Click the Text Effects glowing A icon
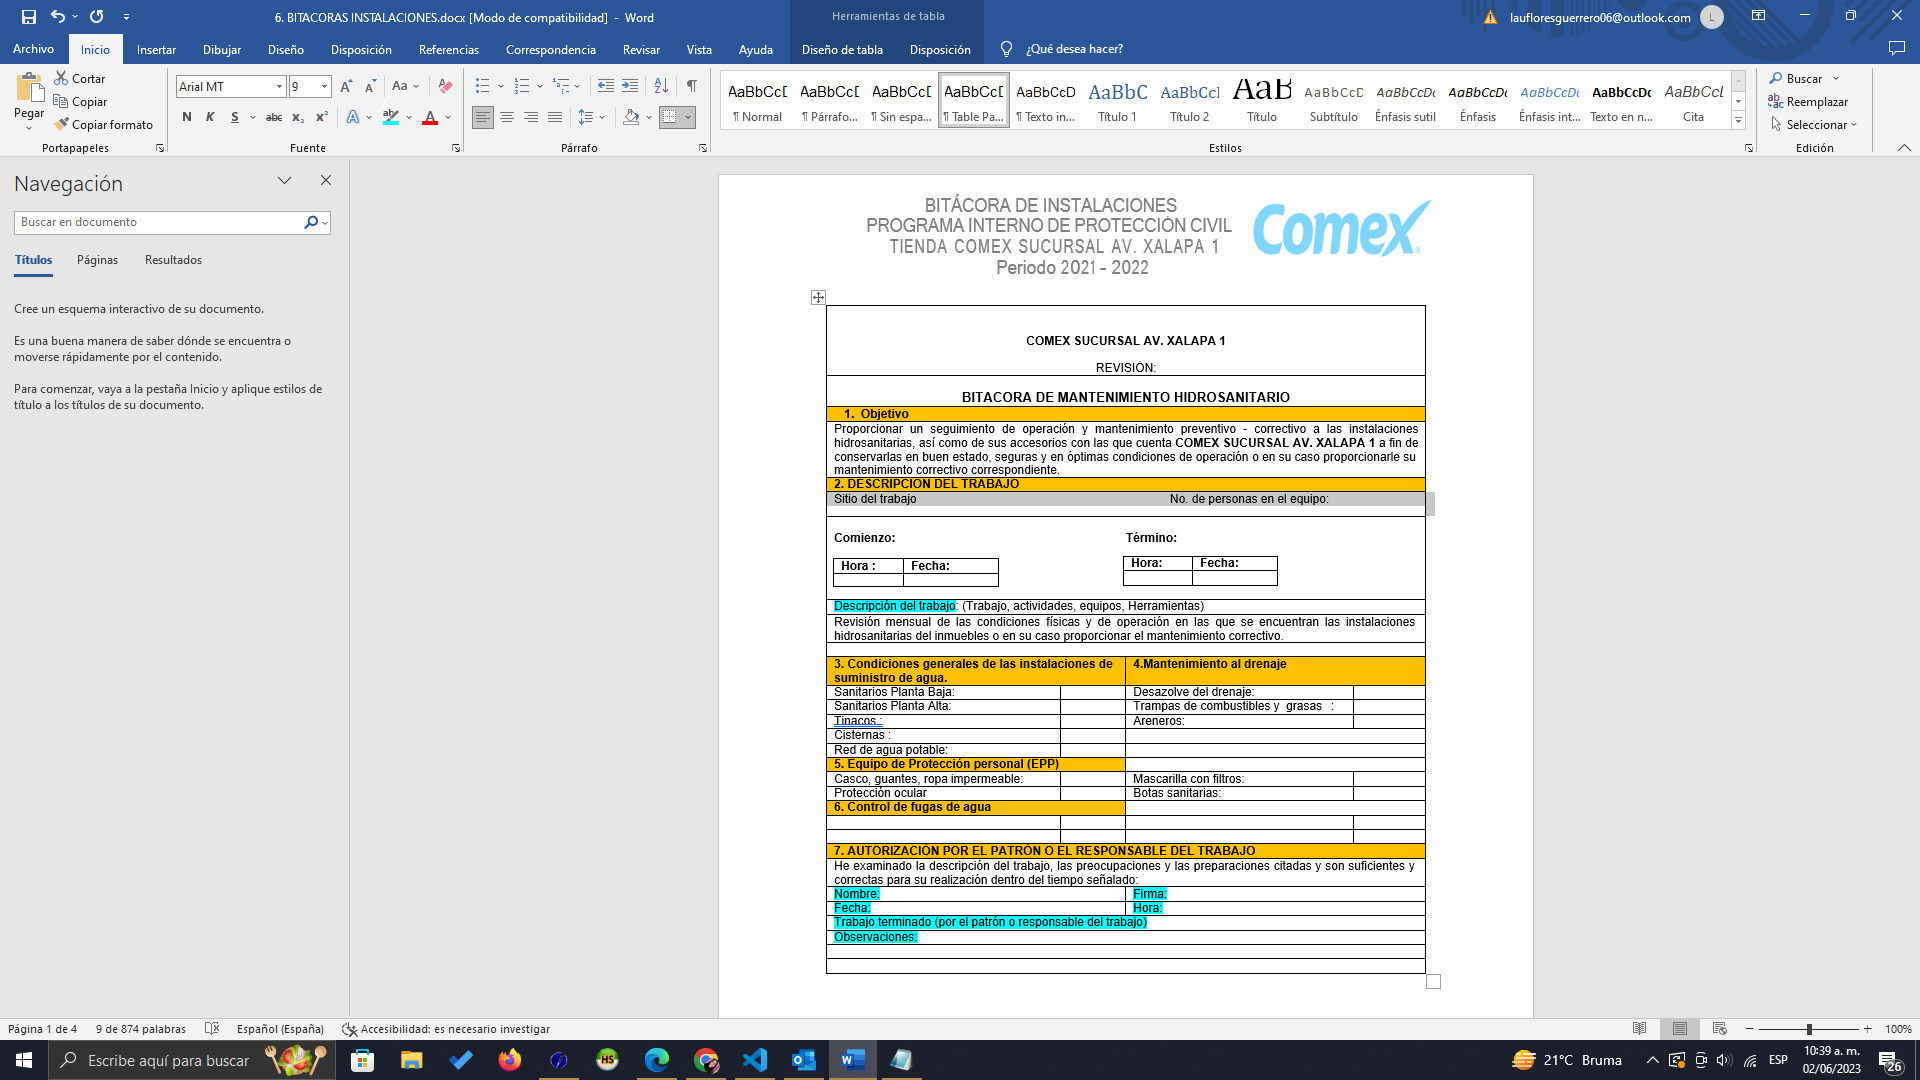This screenshot has height=1080, width=1920. tap(353, 118)
